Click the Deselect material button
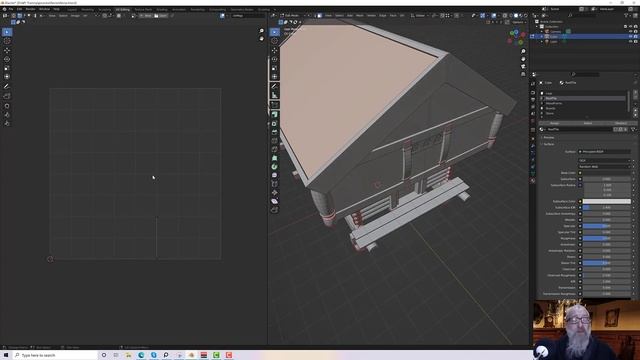 click(x=621, y=123)
